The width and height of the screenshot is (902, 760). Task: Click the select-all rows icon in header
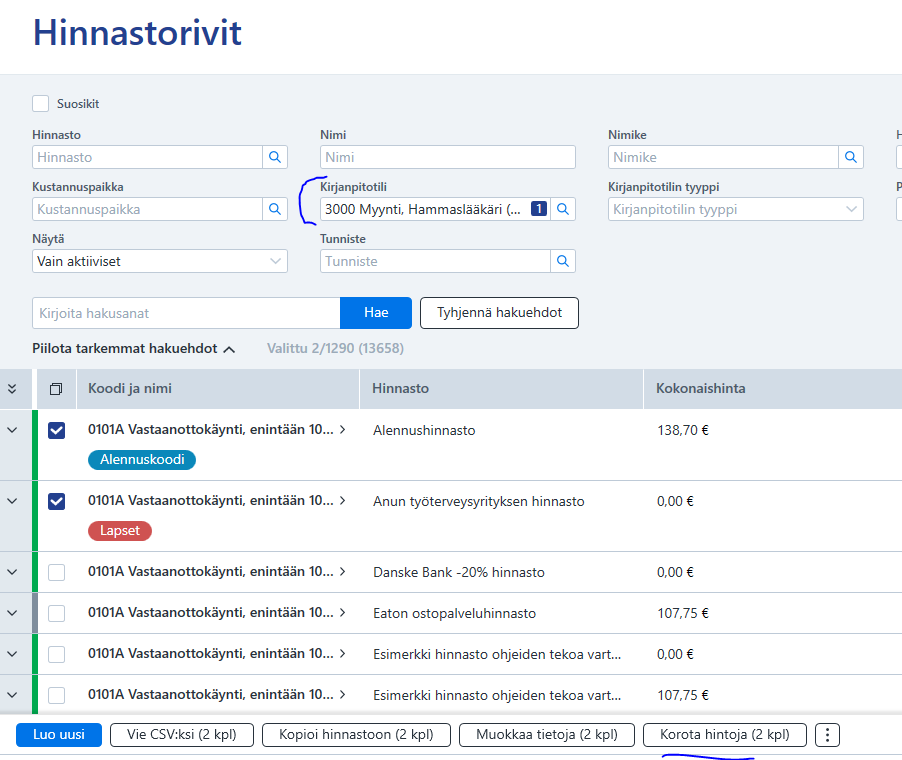point(56,389)
